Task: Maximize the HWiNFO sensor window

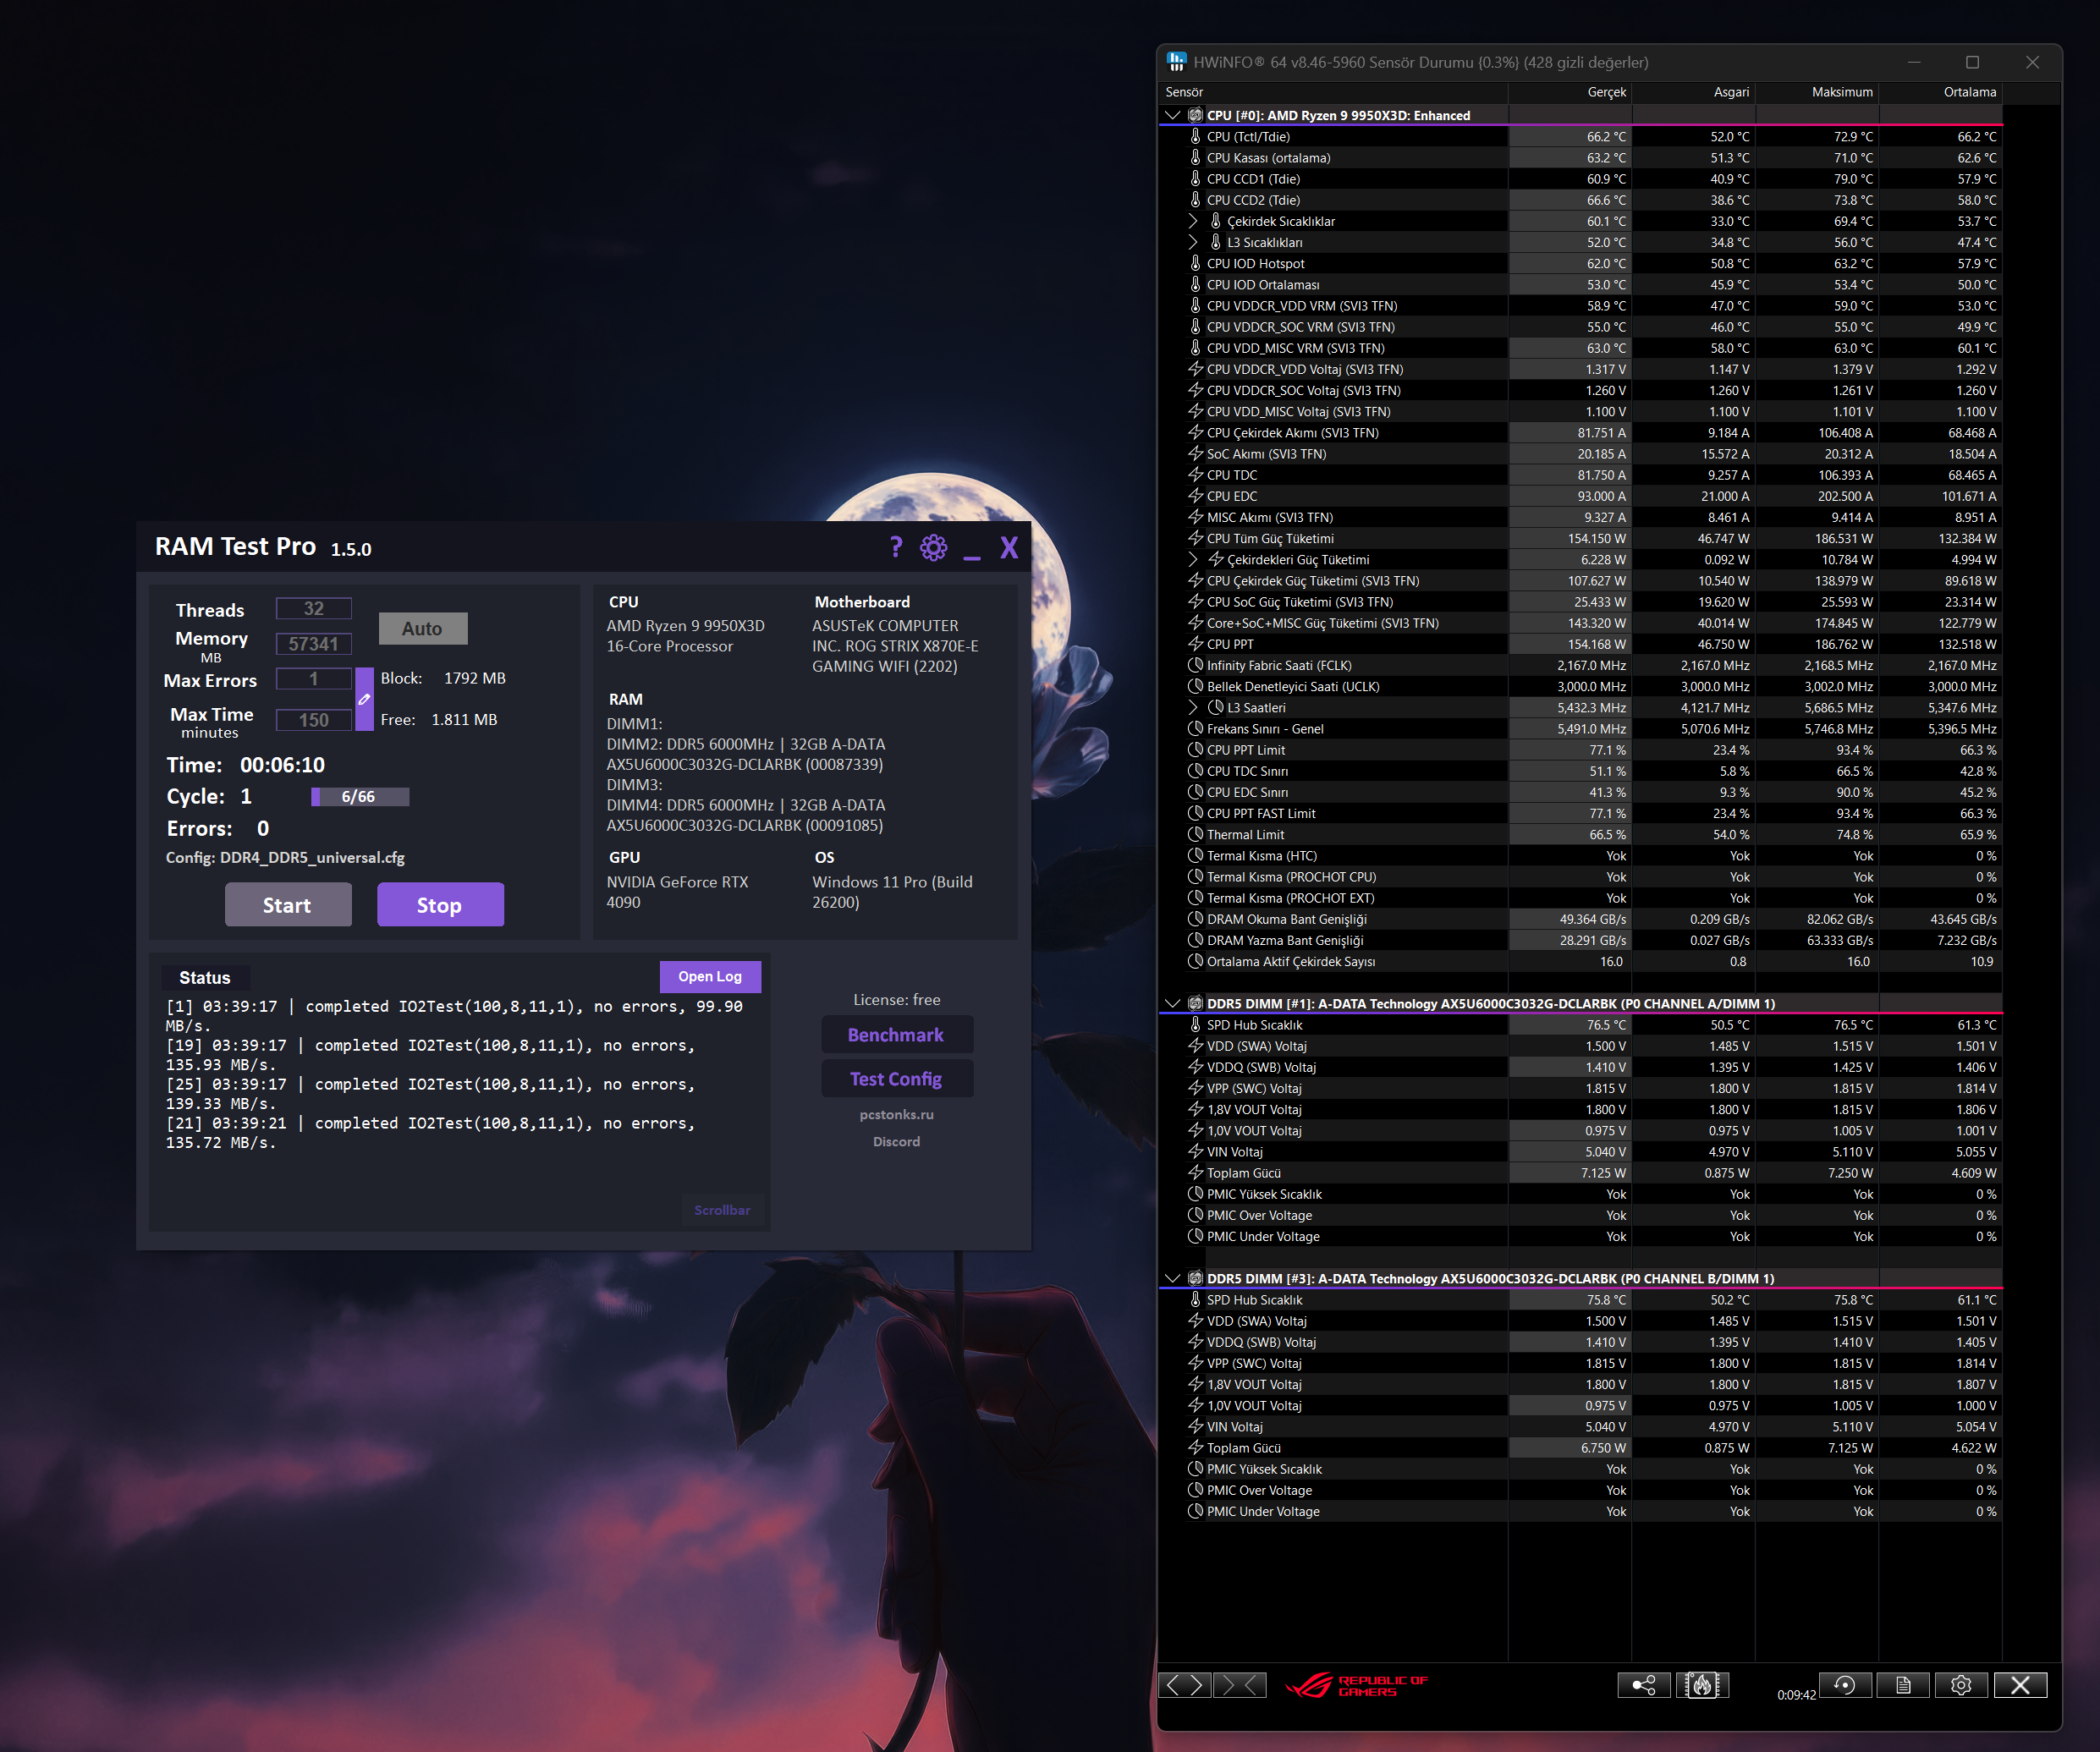Action: [1972, 62]
